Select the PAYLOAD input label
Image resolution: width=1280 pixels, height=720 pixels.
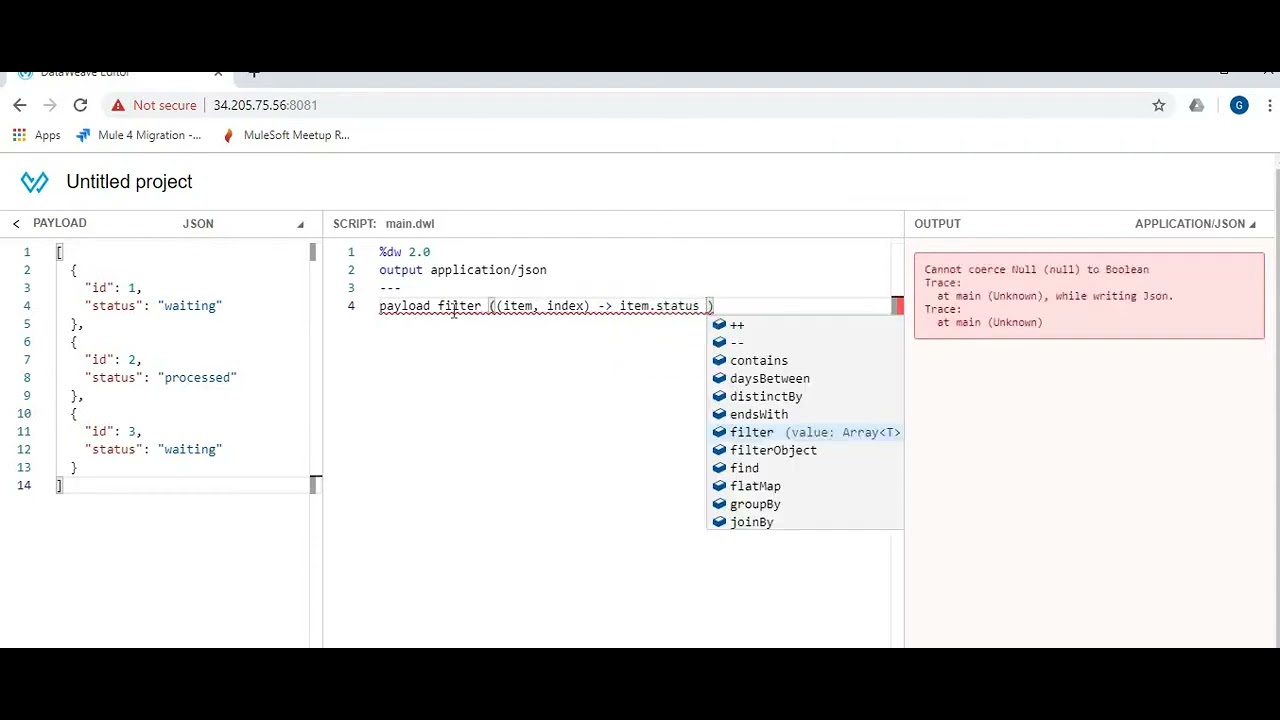pyautogui.click(x=60, y=223)
